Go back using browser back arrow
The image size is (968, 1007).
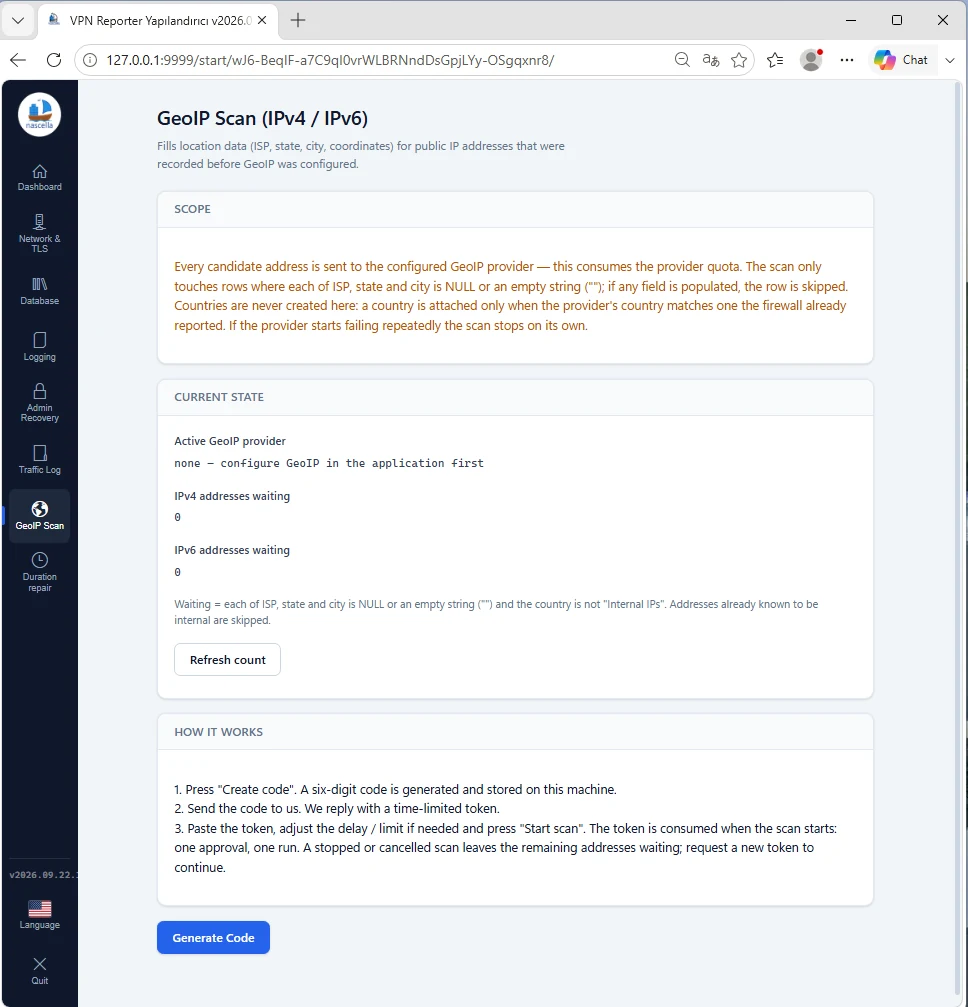[x=18, y=60]
